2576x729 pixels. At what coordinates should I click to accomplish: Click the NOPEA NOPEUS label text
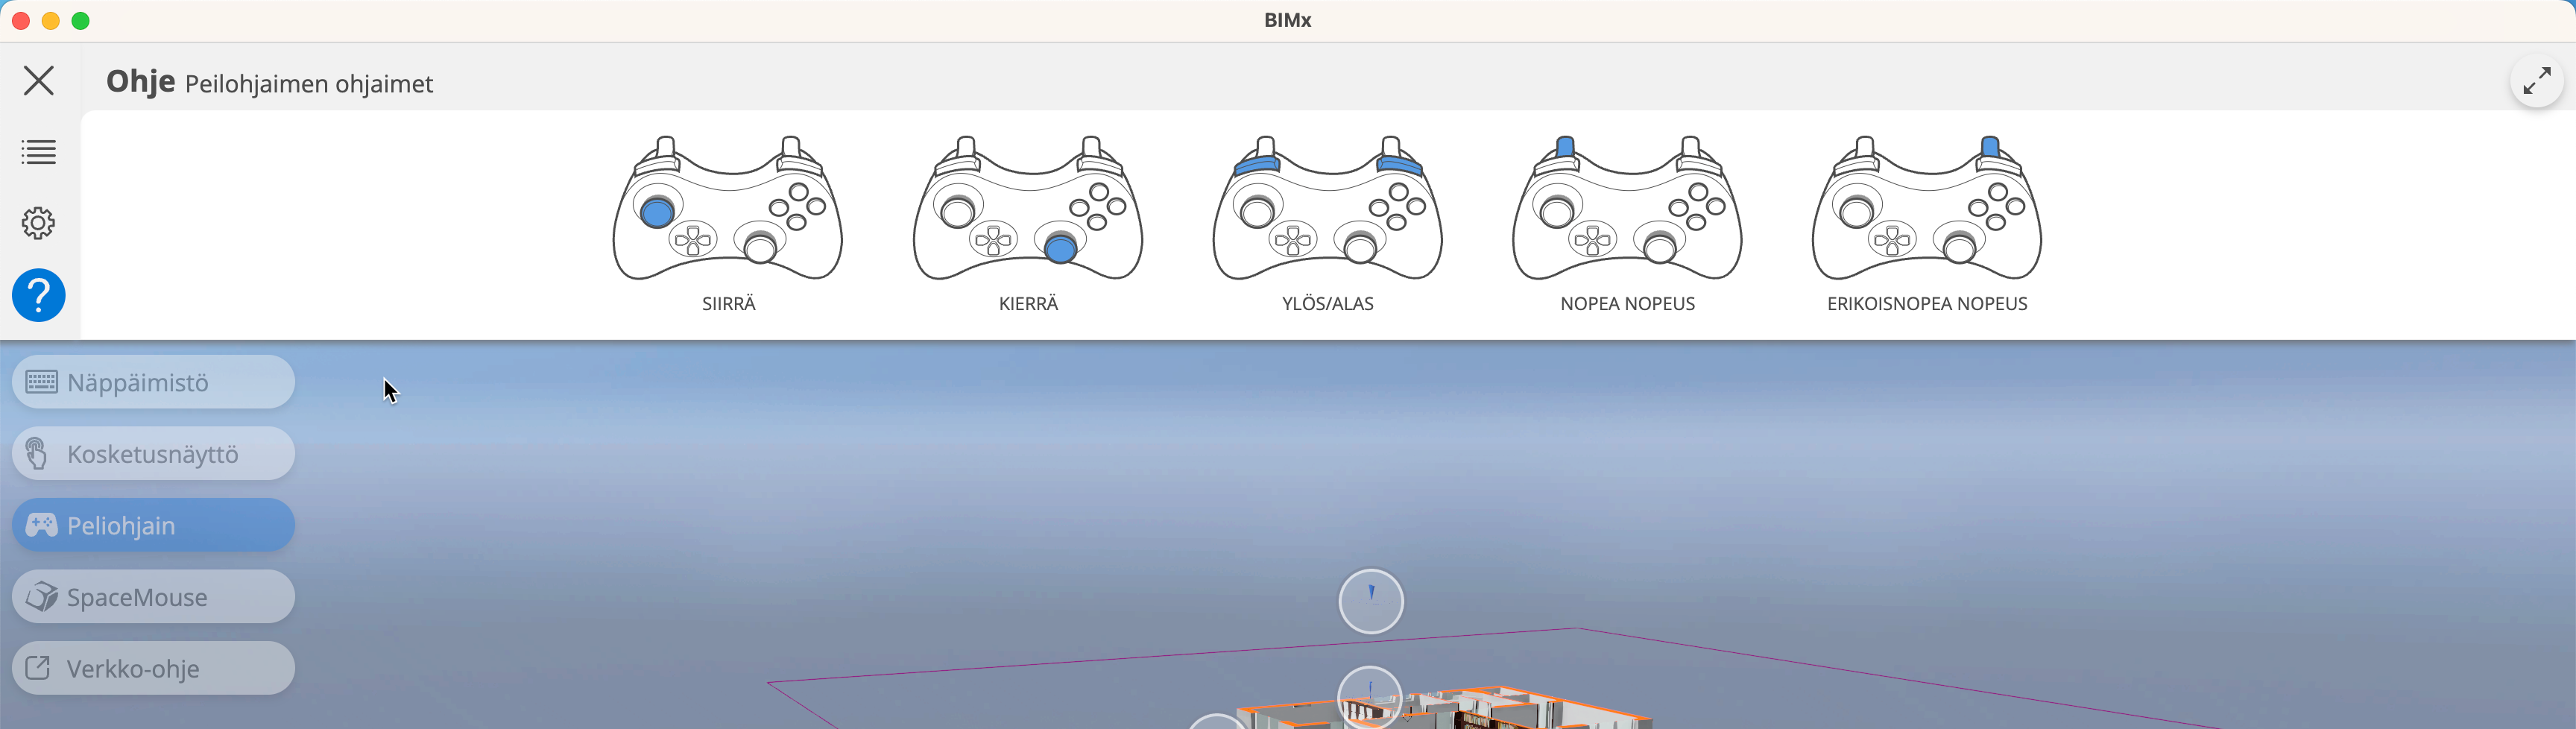(1628, 304)
